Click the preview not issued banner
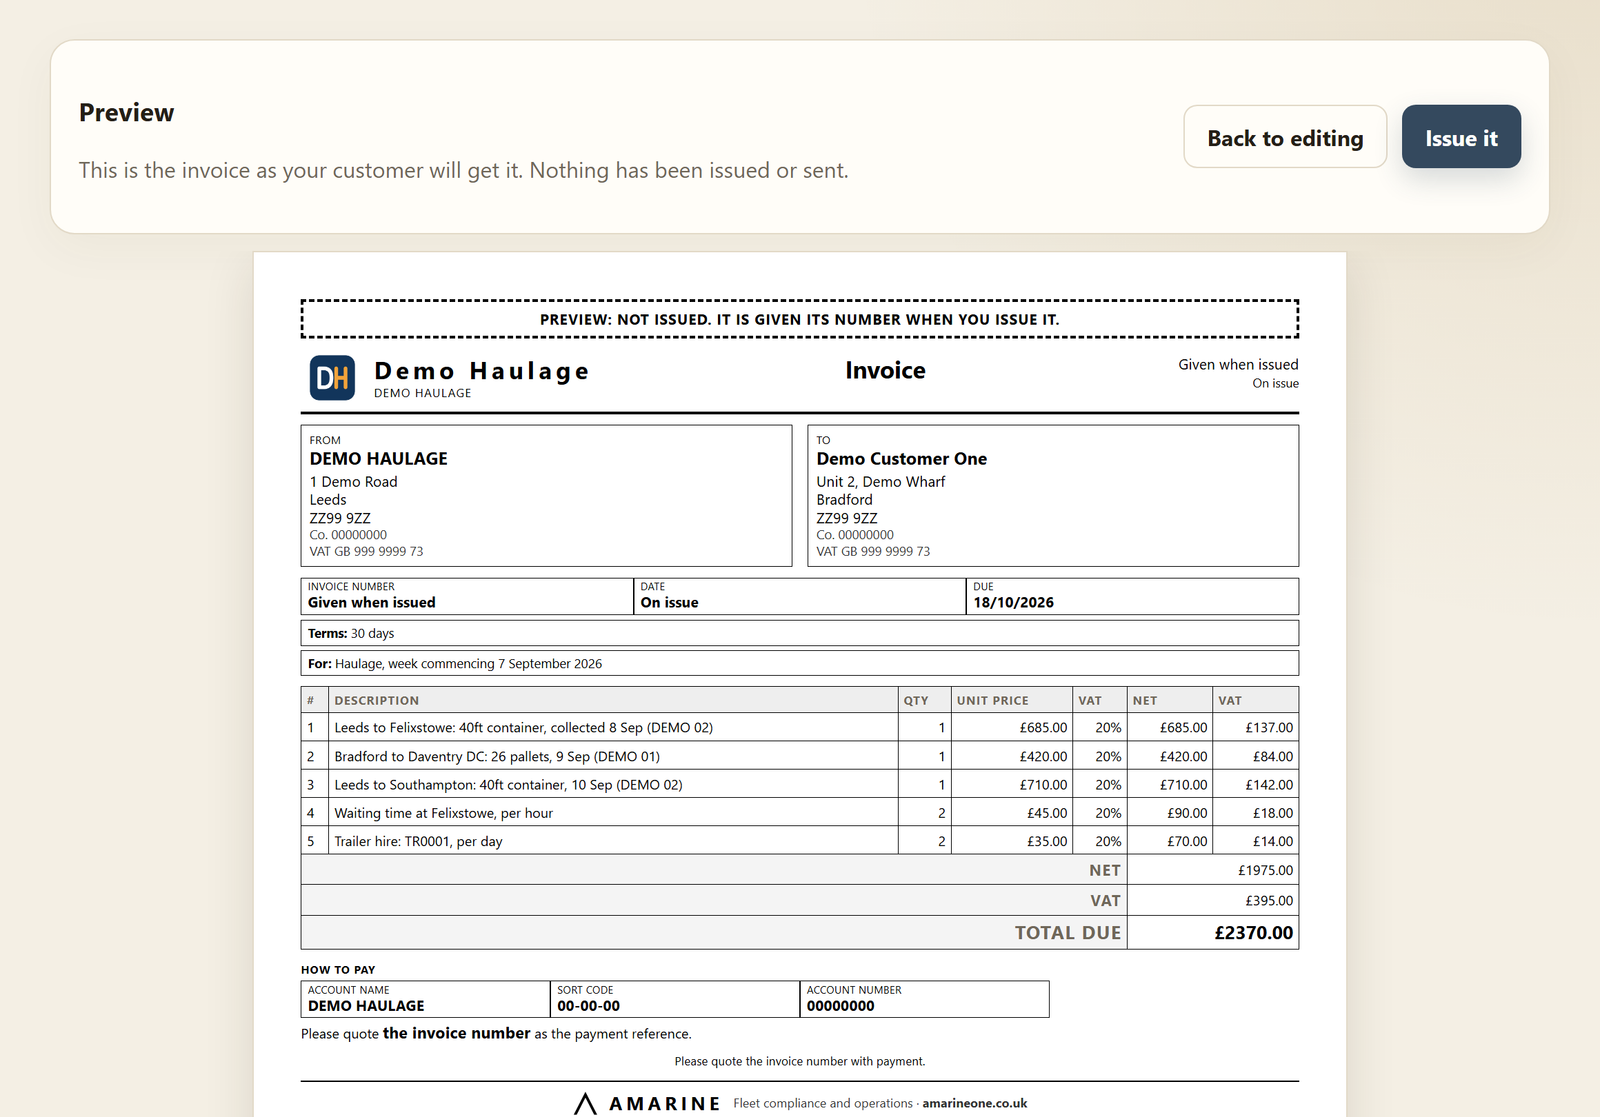Viewport: 1600px width, 1117px height. tap(800, 319)
